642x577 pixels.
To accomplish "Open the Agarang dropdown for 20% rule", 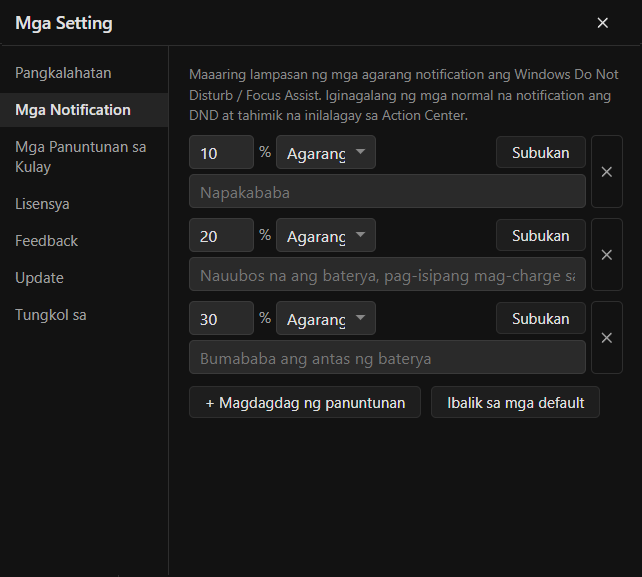I will click(x=326, y=235).
